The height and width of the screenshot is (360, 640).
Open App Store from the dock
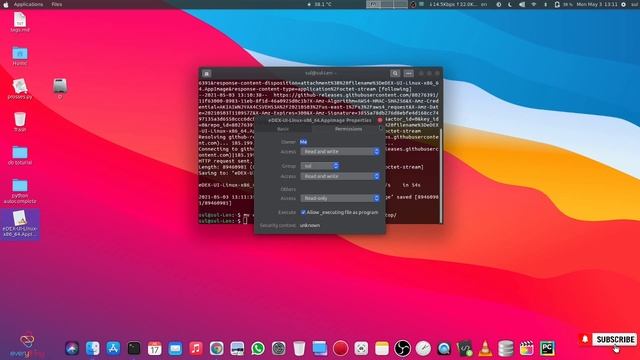click(x=113, y=348)
